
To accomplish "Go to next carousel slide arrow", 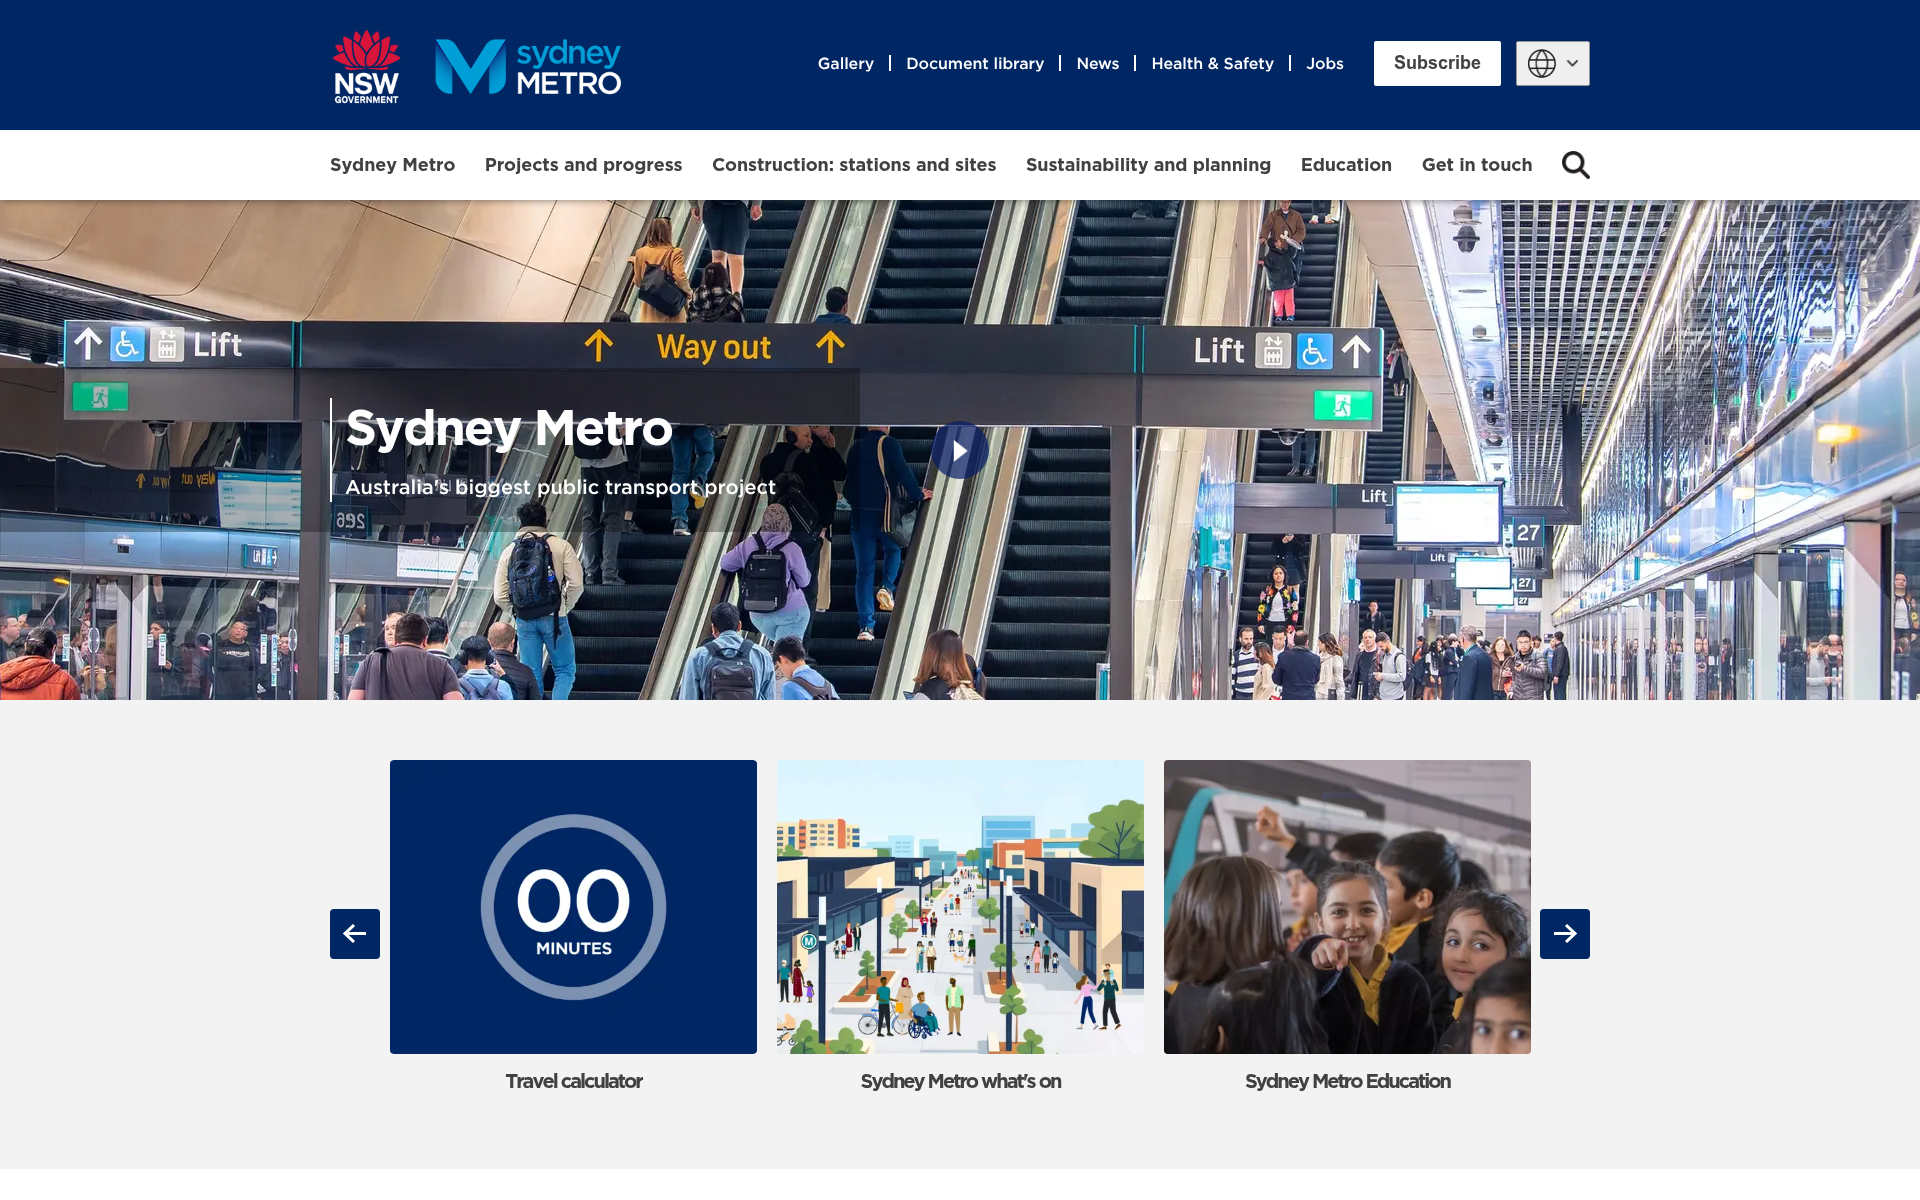I will [x=1565, y=934].
